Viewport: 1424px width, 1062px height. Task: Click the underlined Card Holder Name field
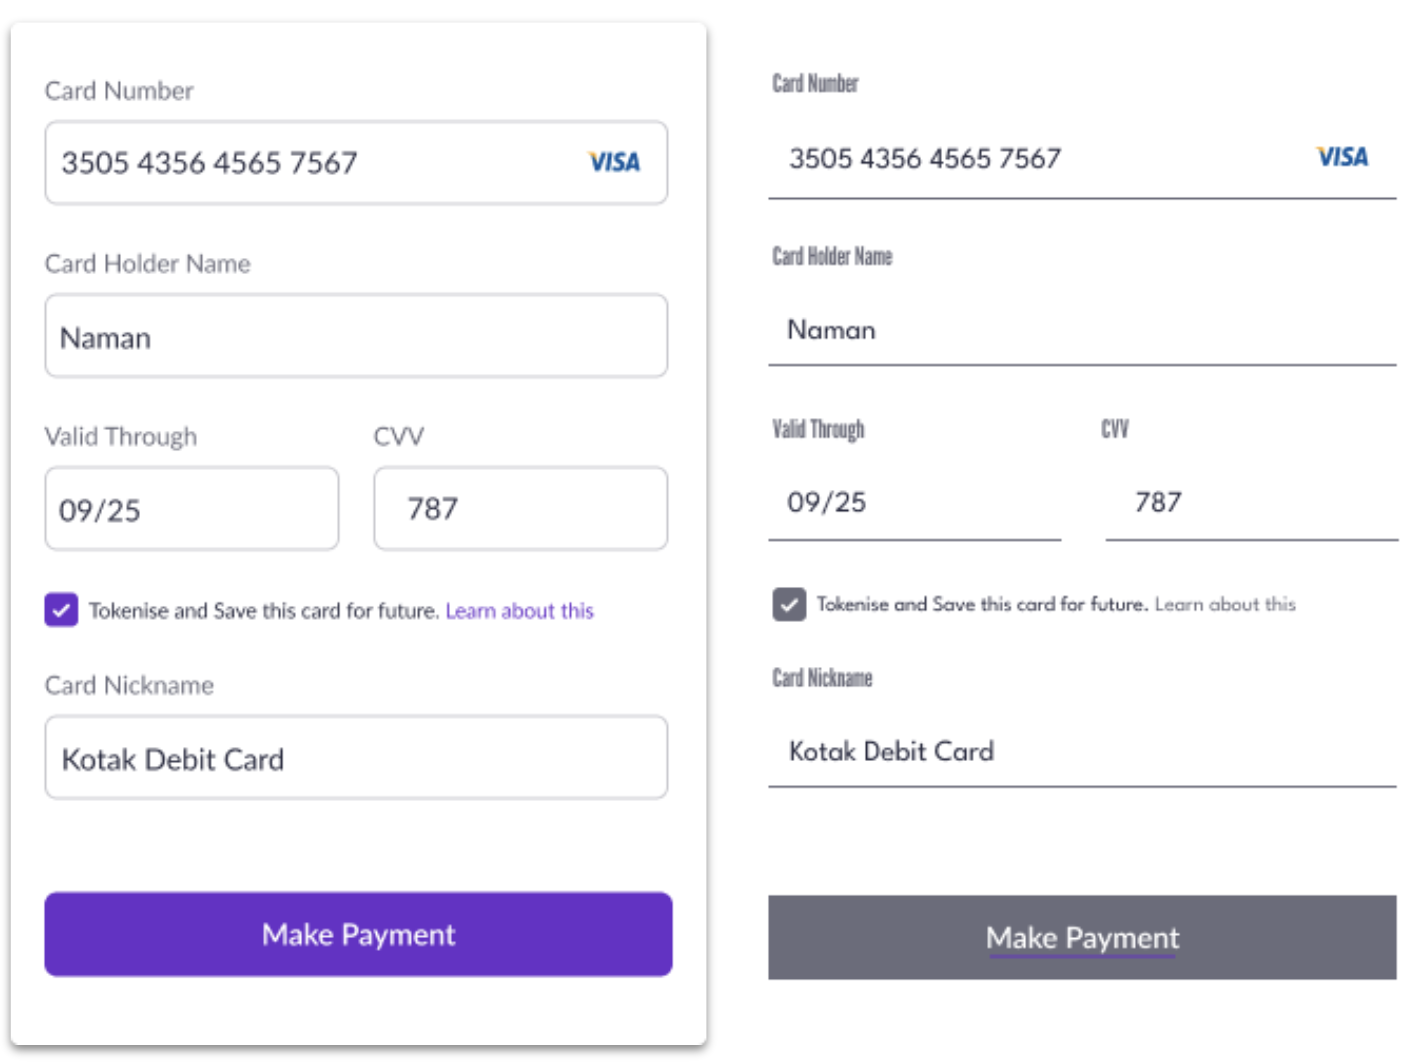pos(1082,331)
